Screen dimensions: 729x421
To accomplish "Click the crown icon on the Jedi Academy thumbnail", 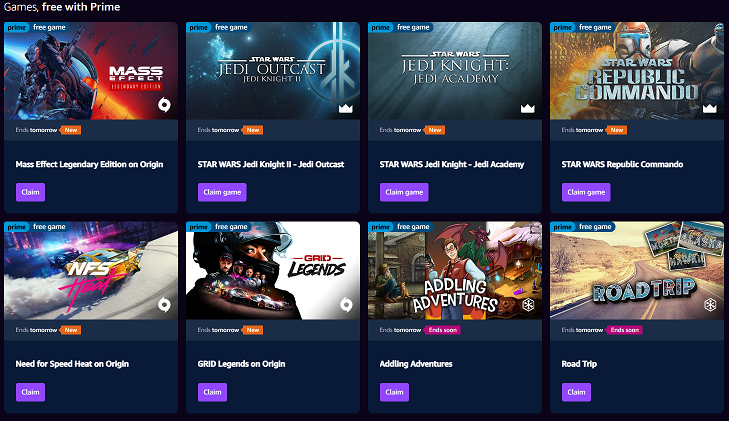I will [527, 108].
